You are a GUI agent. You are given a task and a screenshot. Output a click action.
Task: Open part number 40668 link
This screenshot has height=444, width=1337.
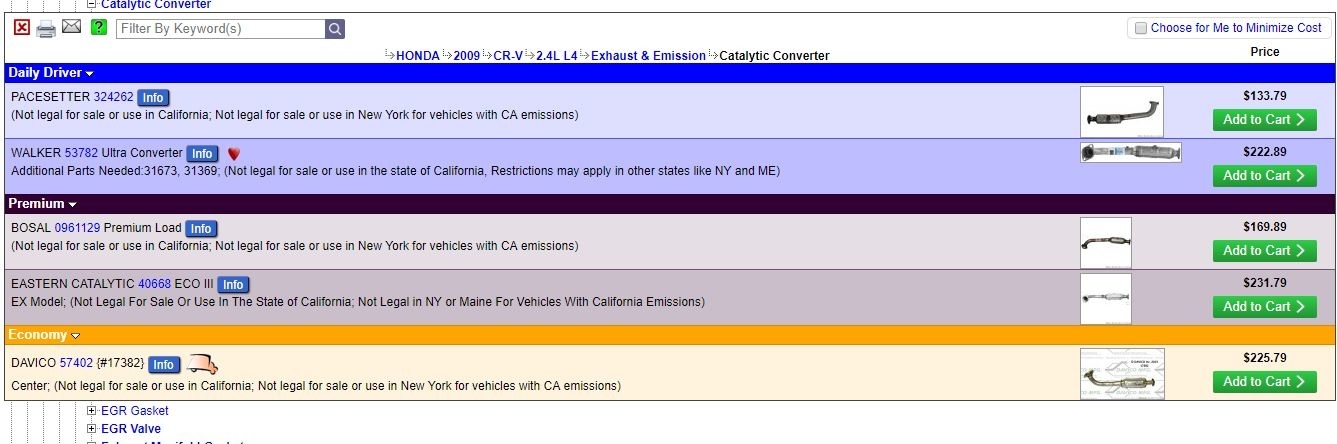(x=154, y=284)
